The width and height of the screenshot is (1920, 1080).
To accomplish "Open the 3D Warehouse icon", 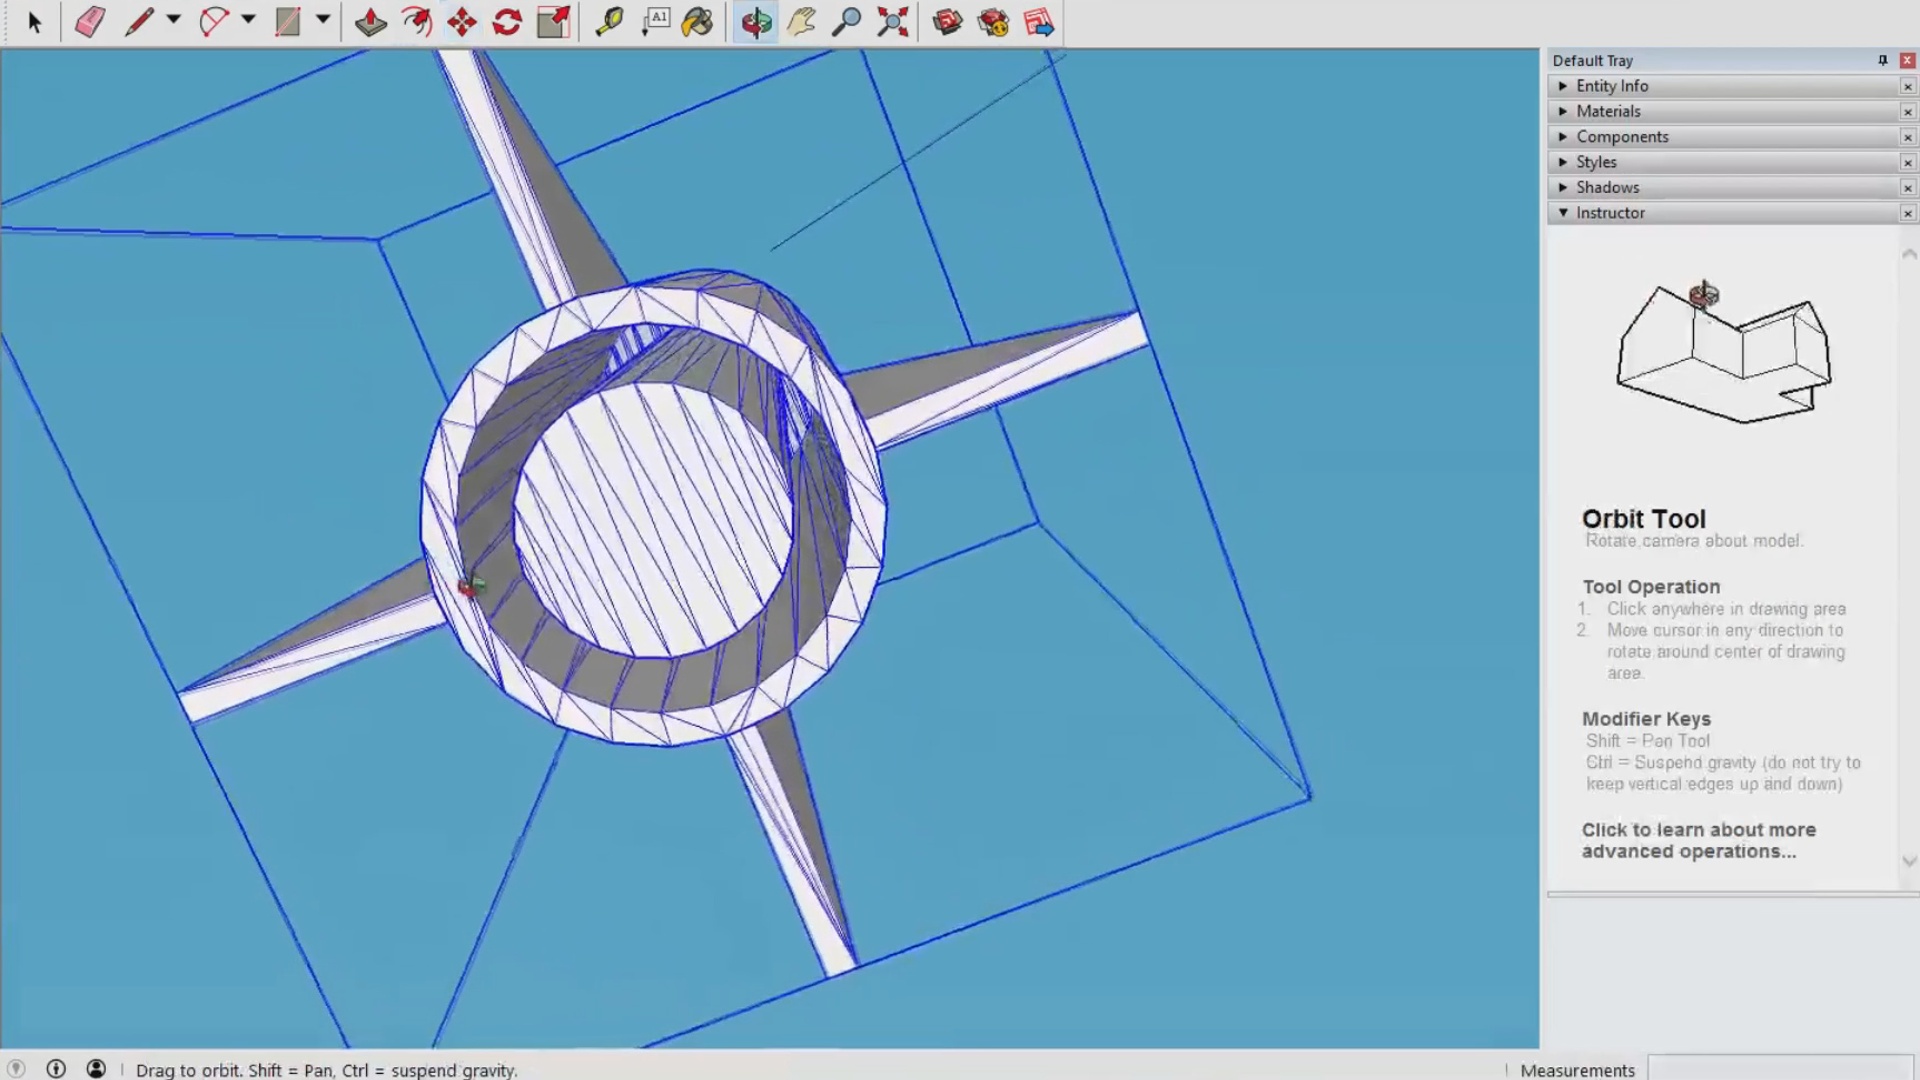I will [x=947, y=22].
